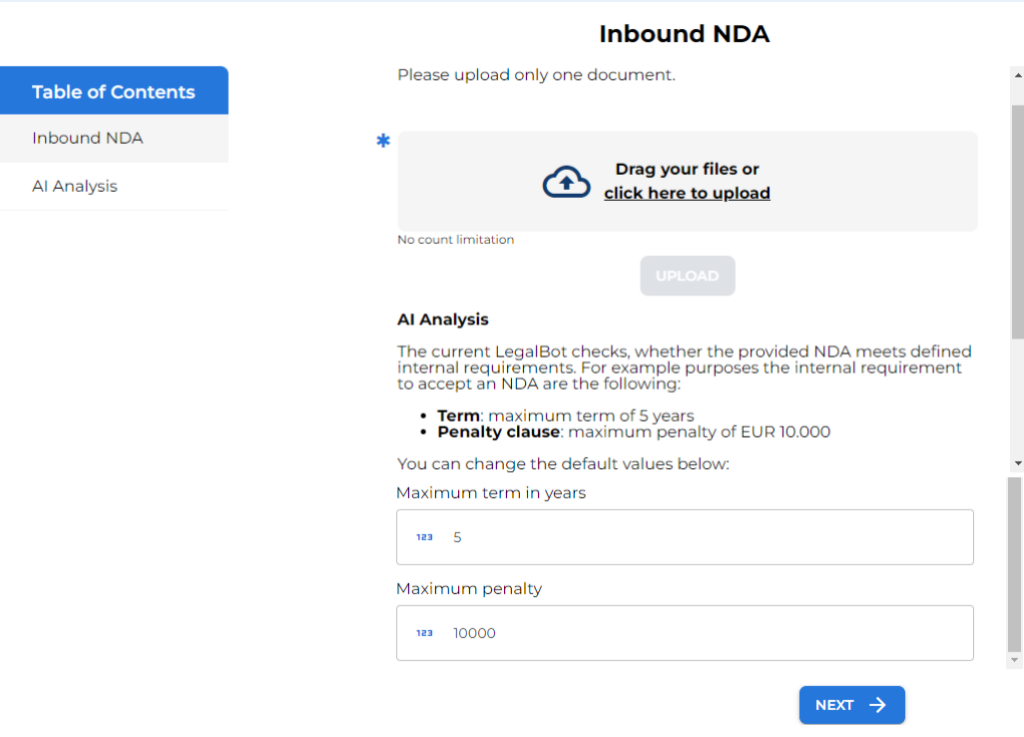Open file picker via 'click here to upload'
1024x737 pixels.
tap(687, 193)
